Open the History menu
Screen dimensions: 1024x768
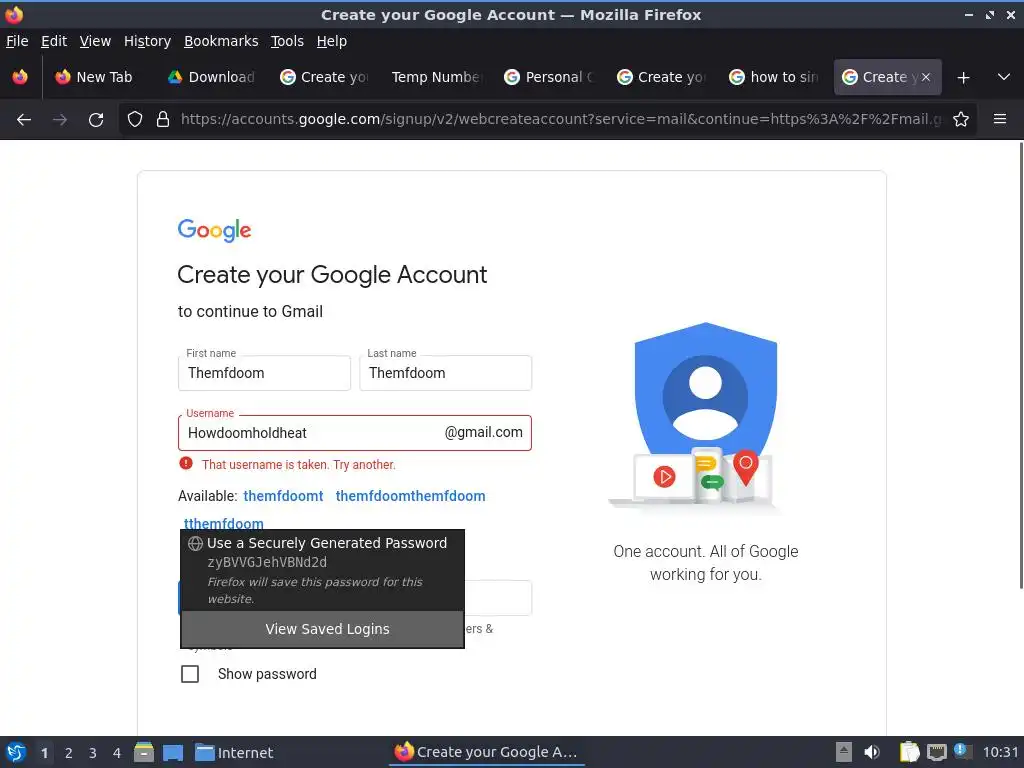coord(148,41)
